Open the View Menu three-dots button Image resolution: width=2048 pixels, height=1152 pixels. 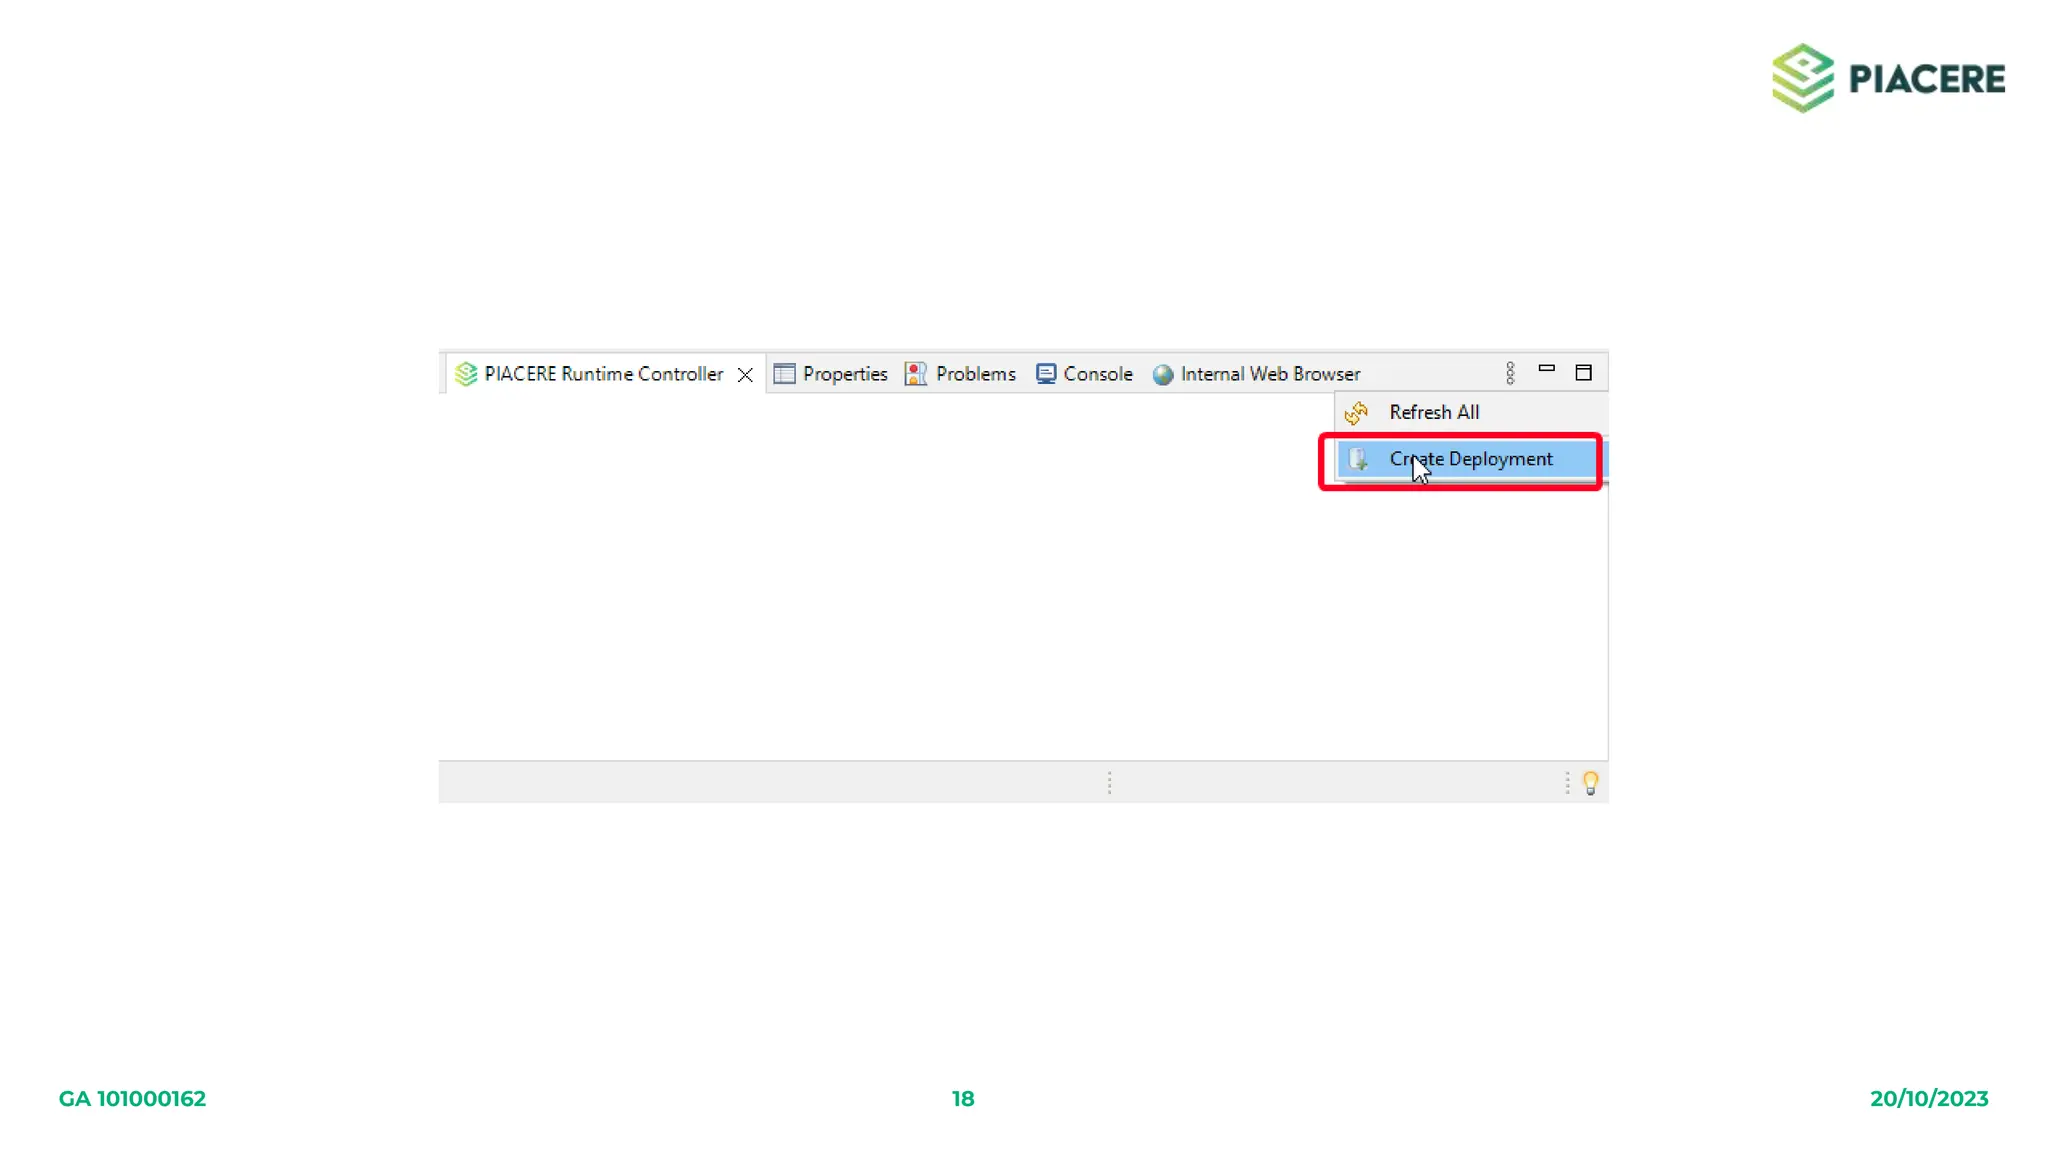[1510, 373]
